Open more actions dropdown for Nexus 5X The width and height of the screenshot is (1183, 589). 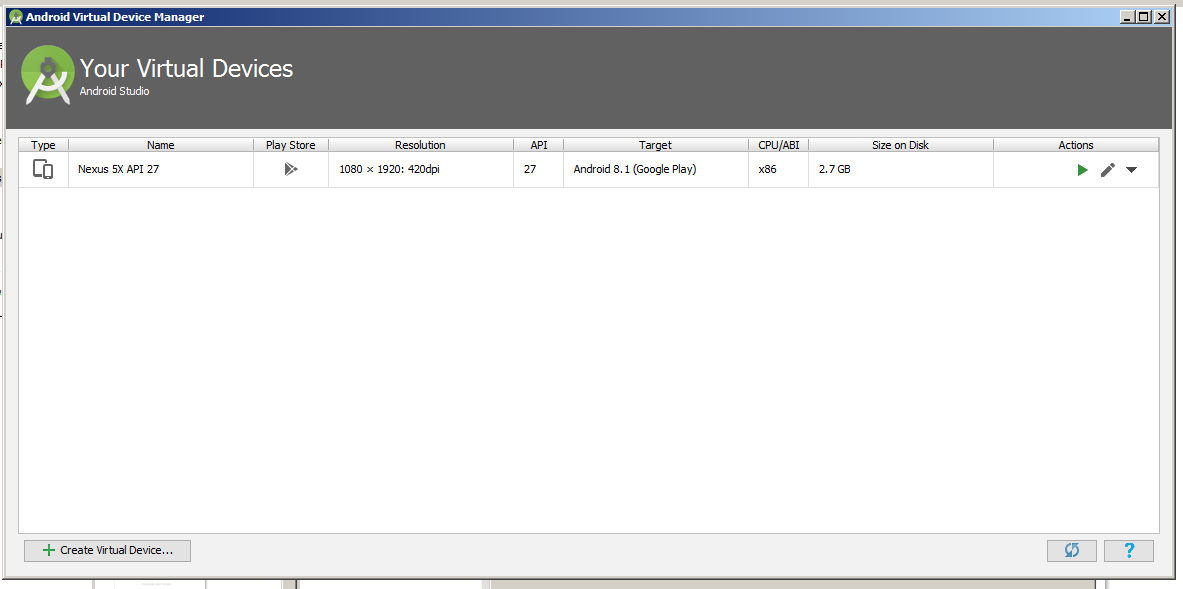pos(1131,170)
